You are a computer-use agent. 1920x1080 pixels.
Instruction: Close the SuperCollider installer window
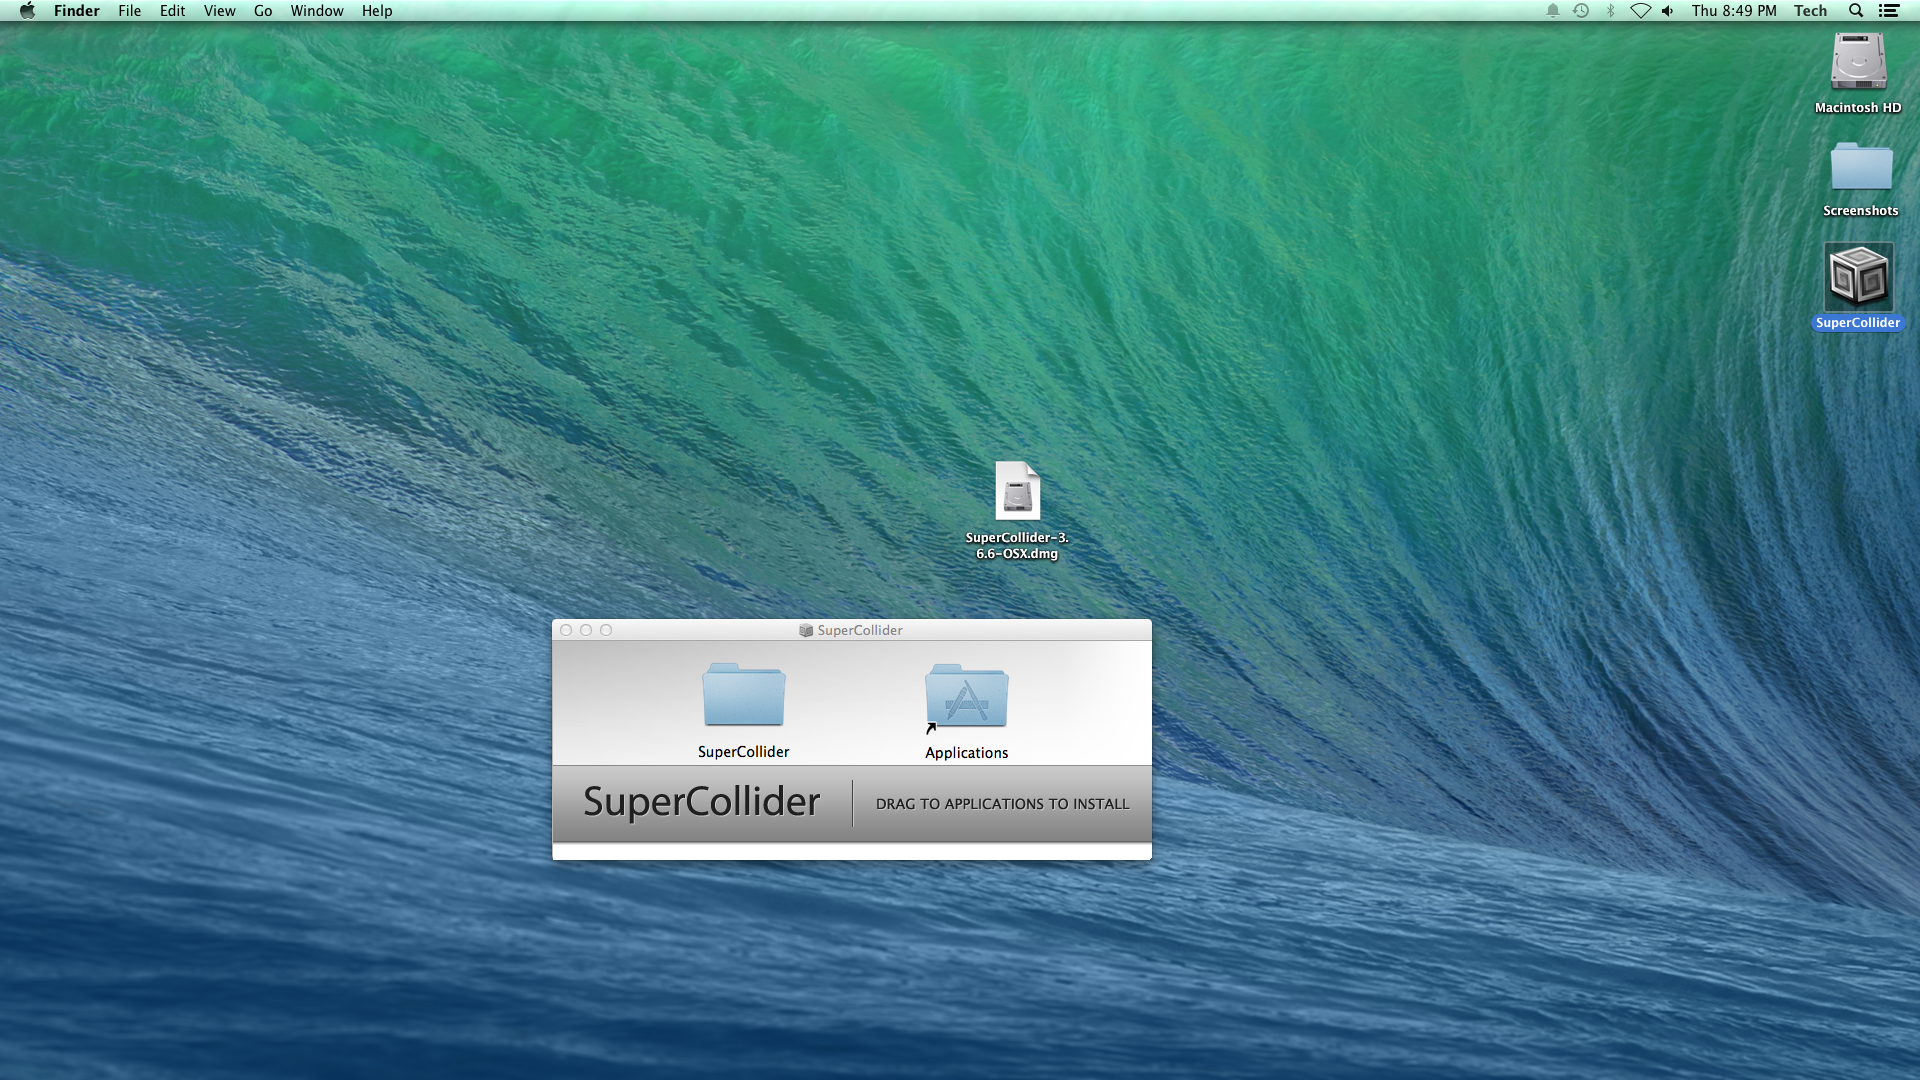pyautogui.click(x=566, y=630)
